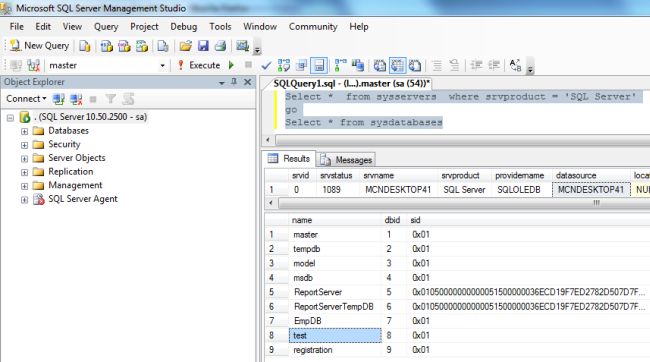650x362 pixels.
Task: Switch to Results to Text
Action: tap(379, 65)
